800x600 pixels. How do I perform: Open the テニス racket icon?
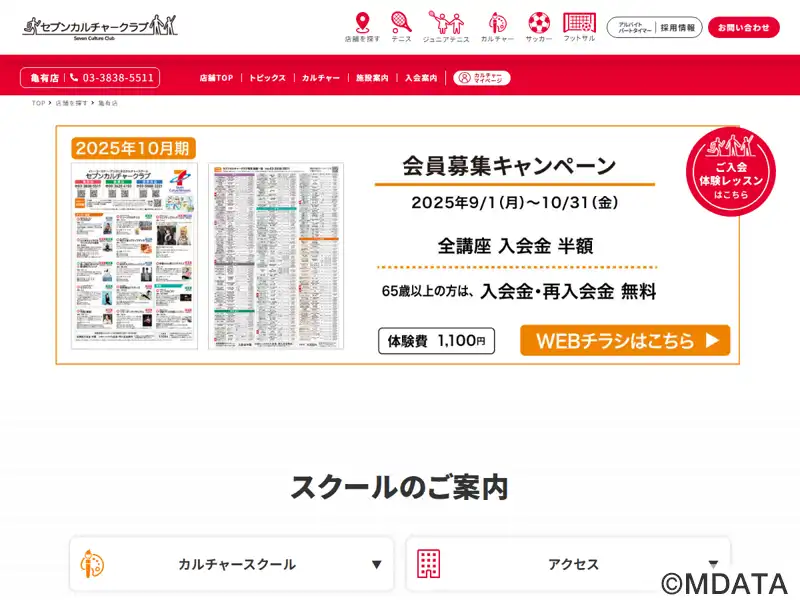tap(401, 27)
